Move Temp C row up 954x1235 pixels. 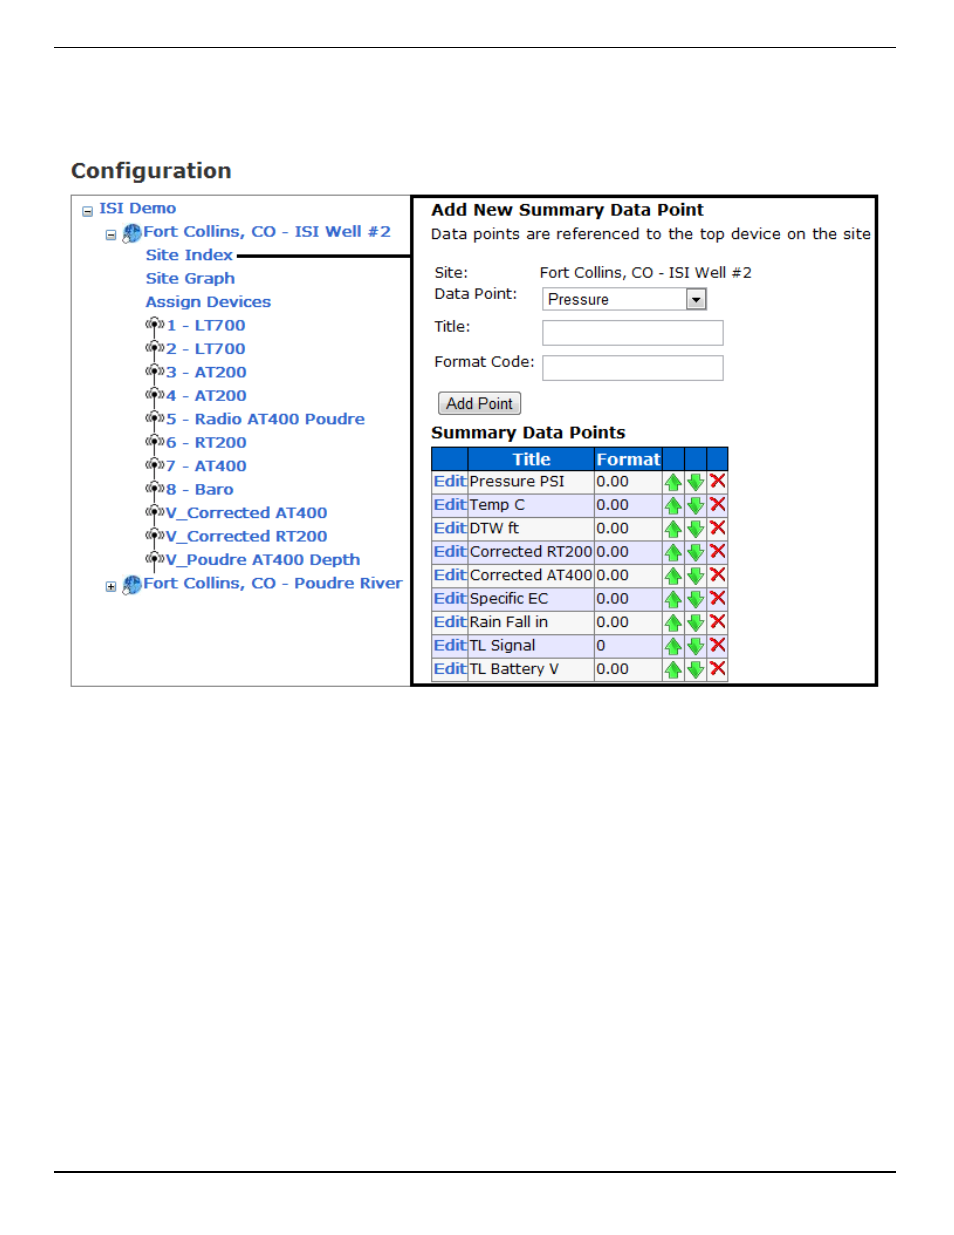pyautogui.click(x=673, y=506)
